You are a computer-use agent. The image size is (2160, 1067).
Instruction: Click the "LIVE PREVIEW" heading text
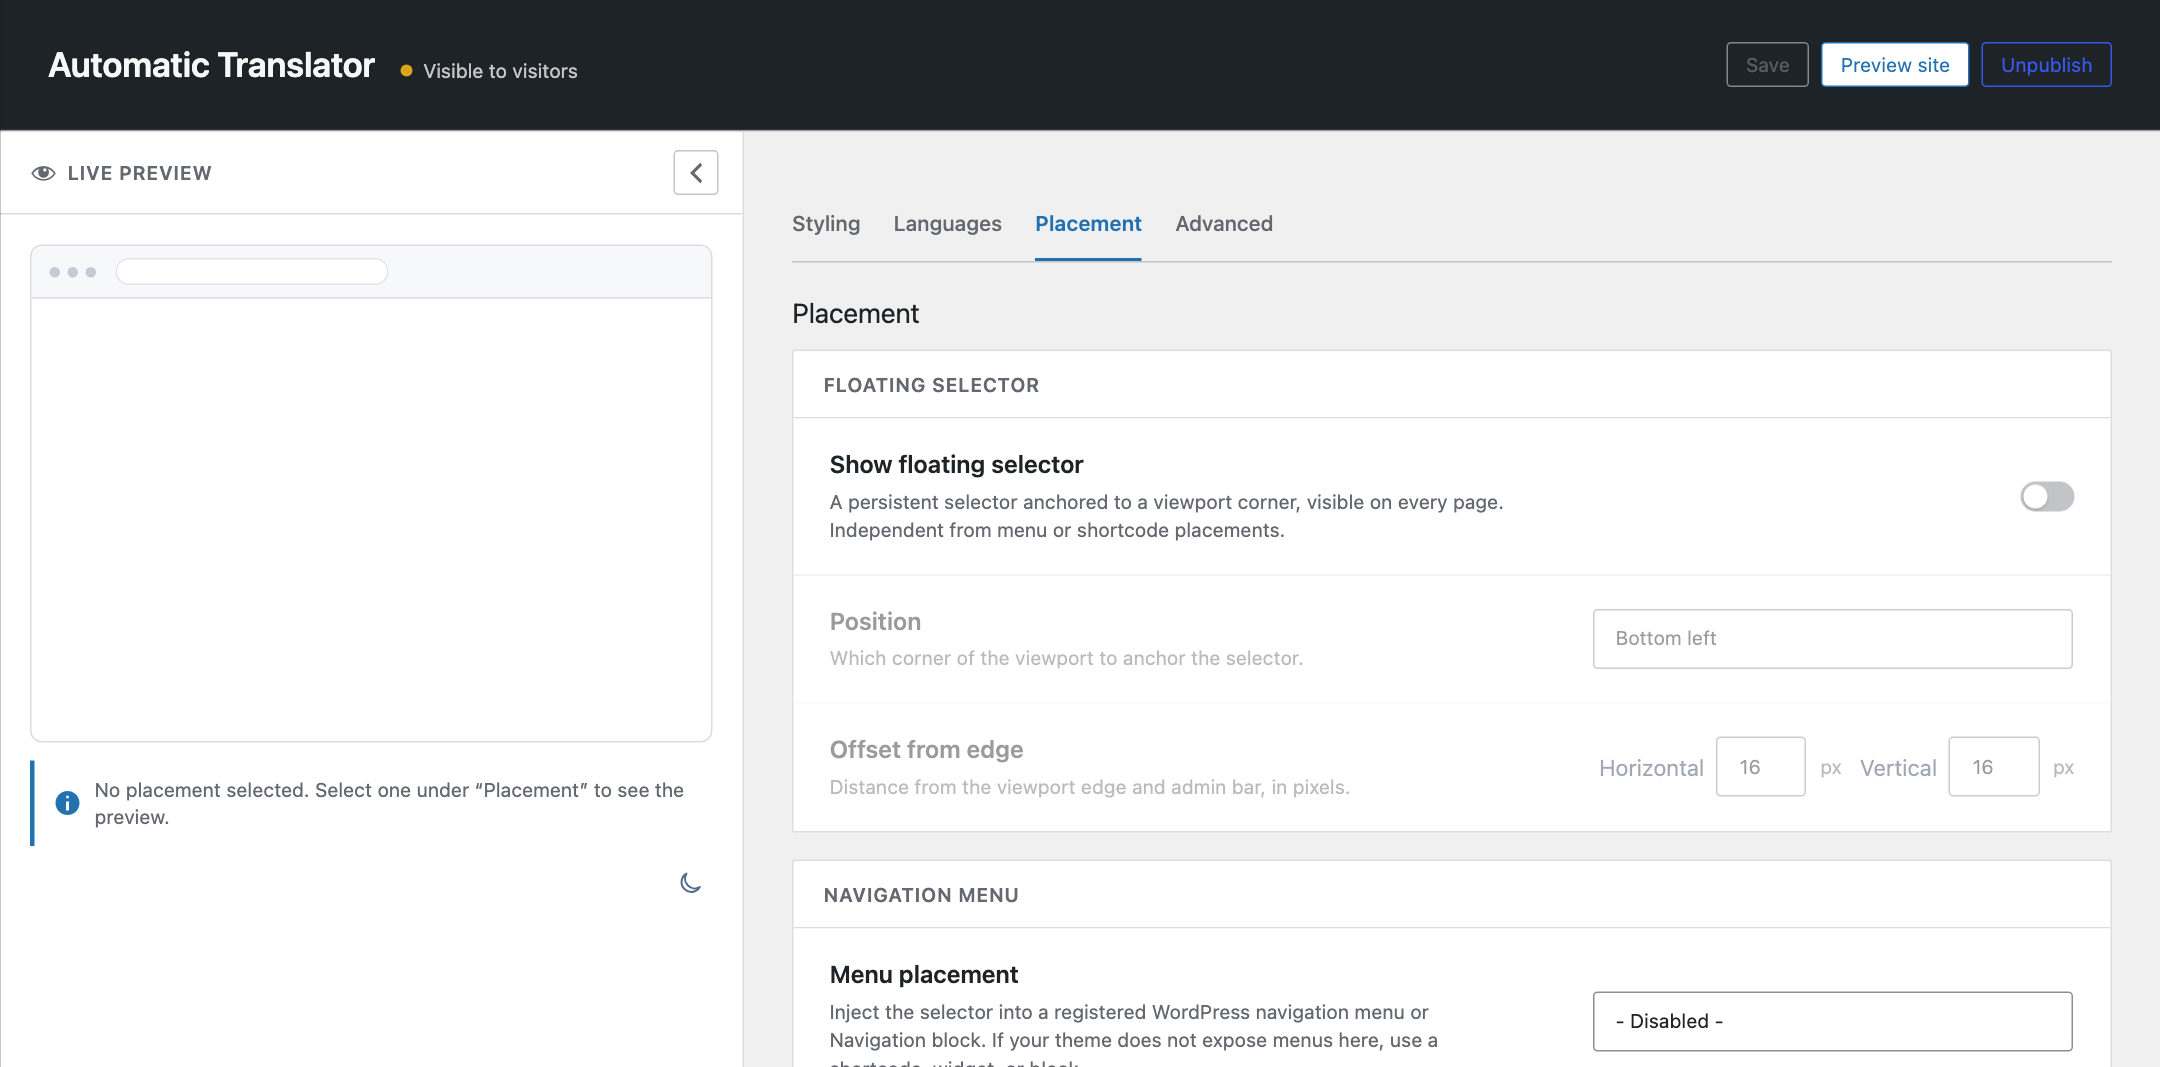pos(139,173)
